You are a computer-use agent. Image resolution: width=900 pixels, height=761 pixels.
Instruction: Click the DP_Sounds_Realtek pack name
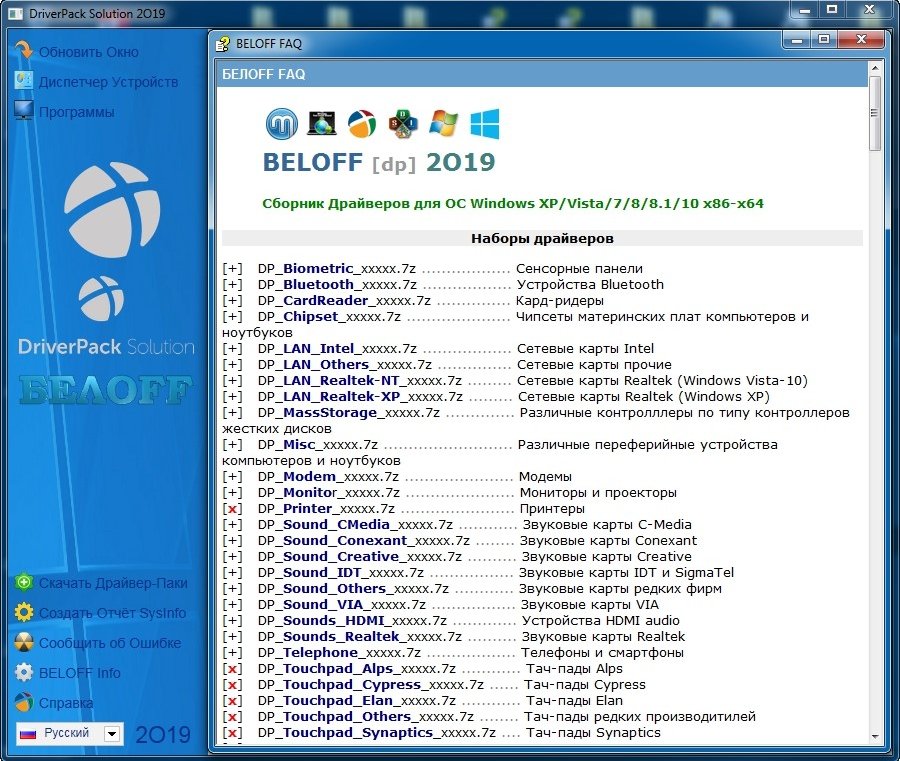[x=360, y=637]
